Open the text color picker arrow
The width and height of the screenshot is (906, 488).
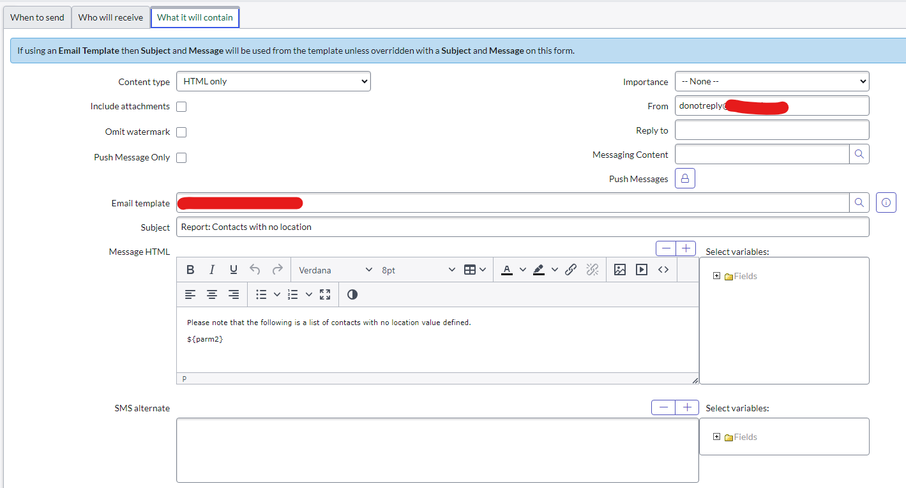[x=523, y=270]
